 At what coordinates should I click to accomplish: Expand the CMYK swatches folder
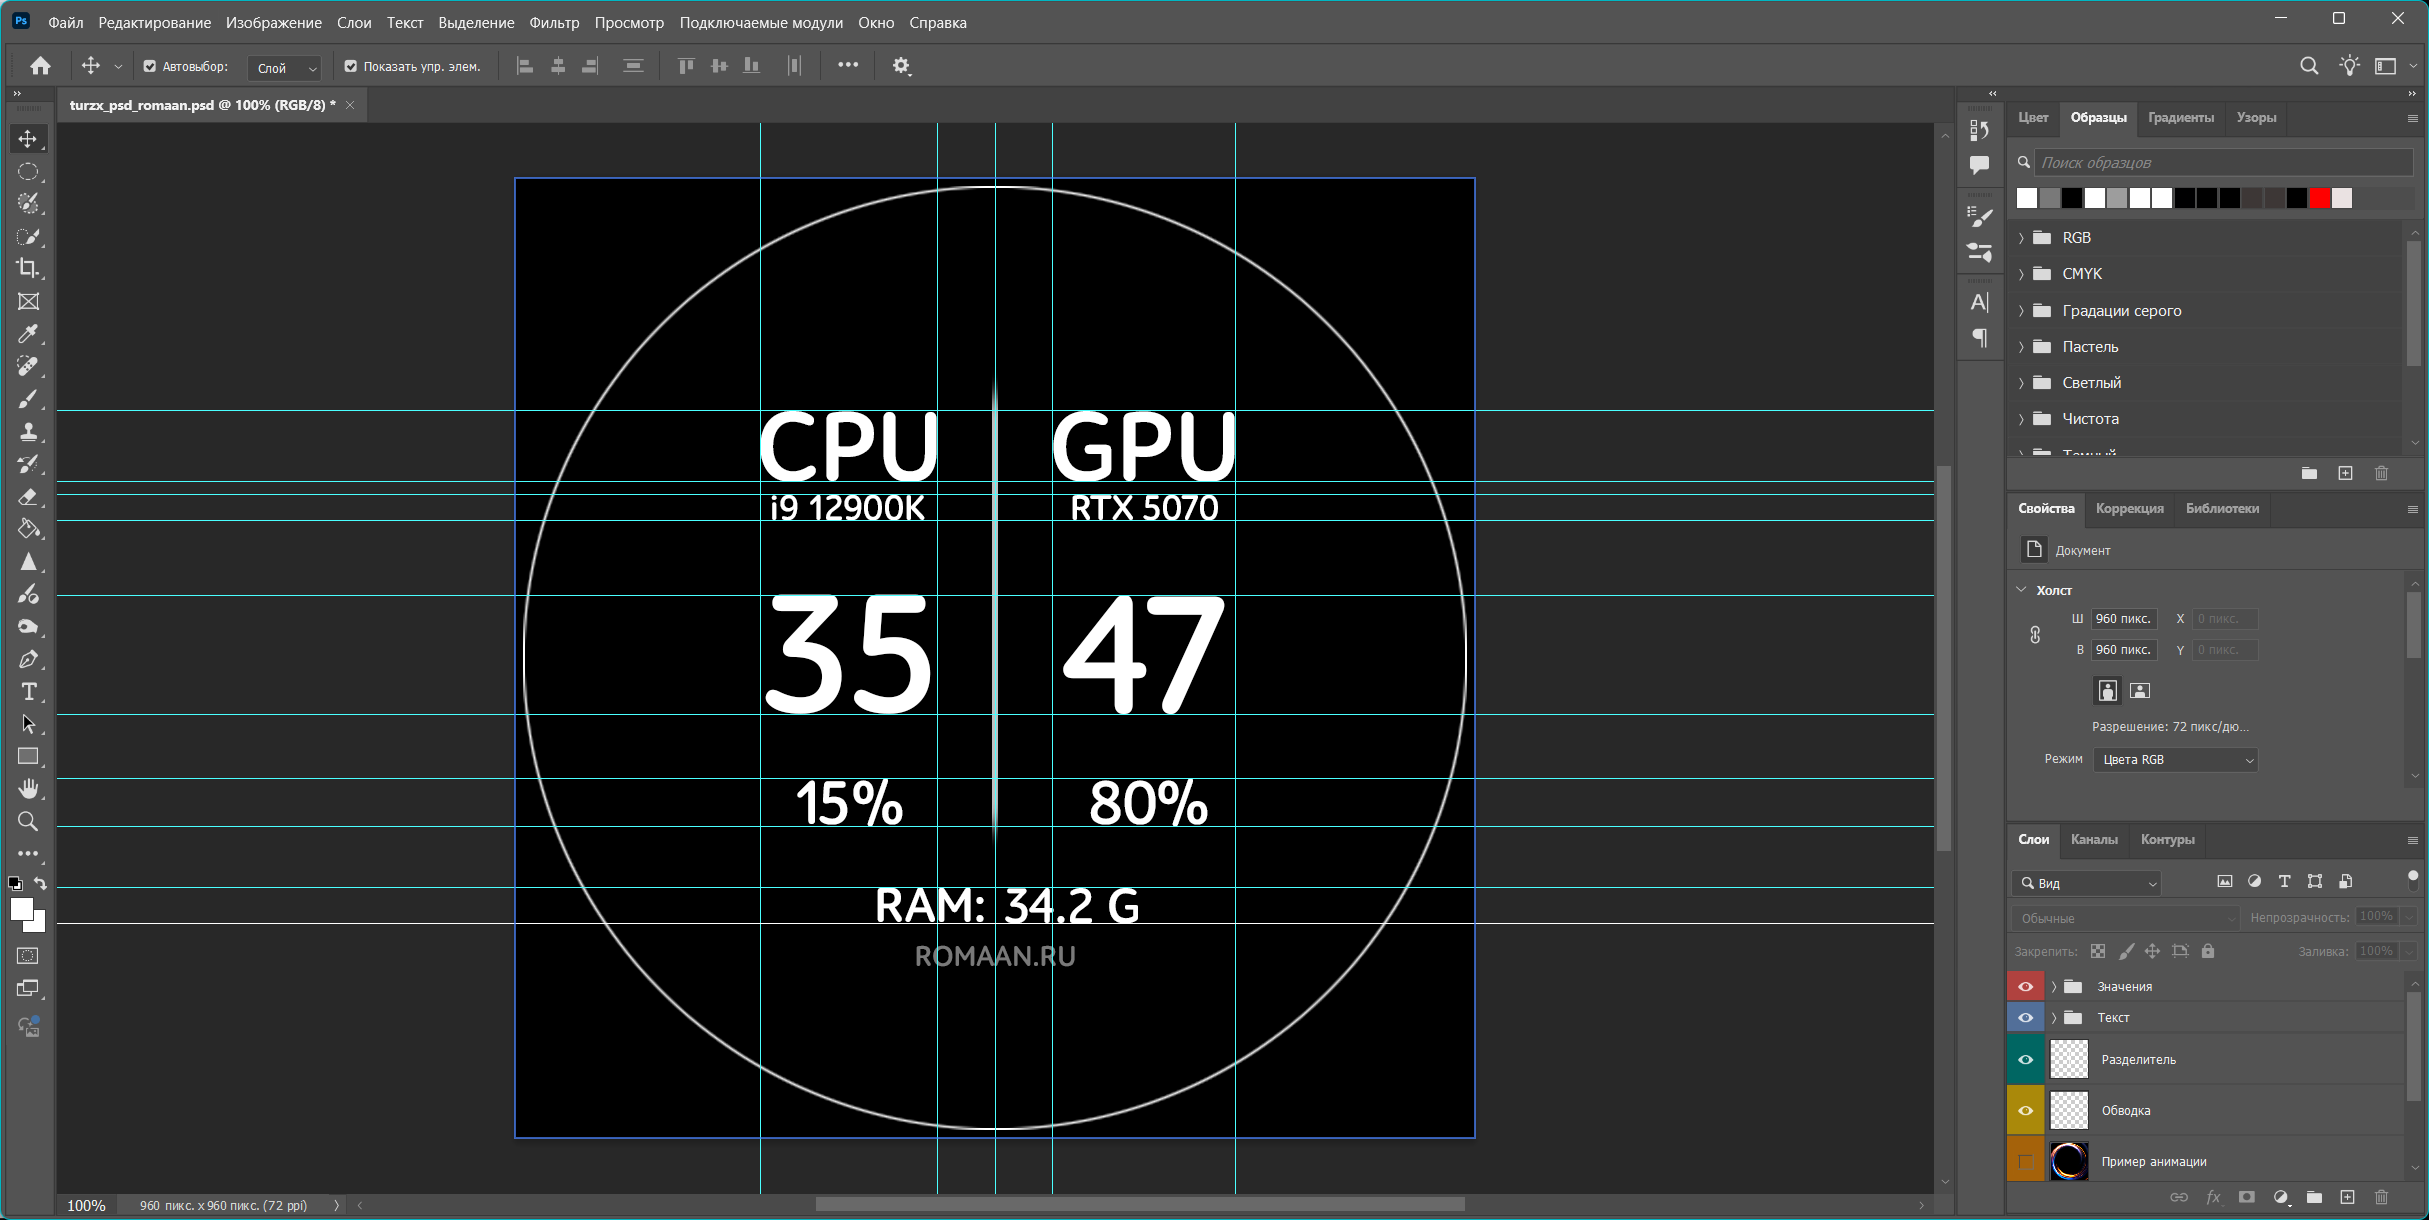click(x=2021, y=274)
